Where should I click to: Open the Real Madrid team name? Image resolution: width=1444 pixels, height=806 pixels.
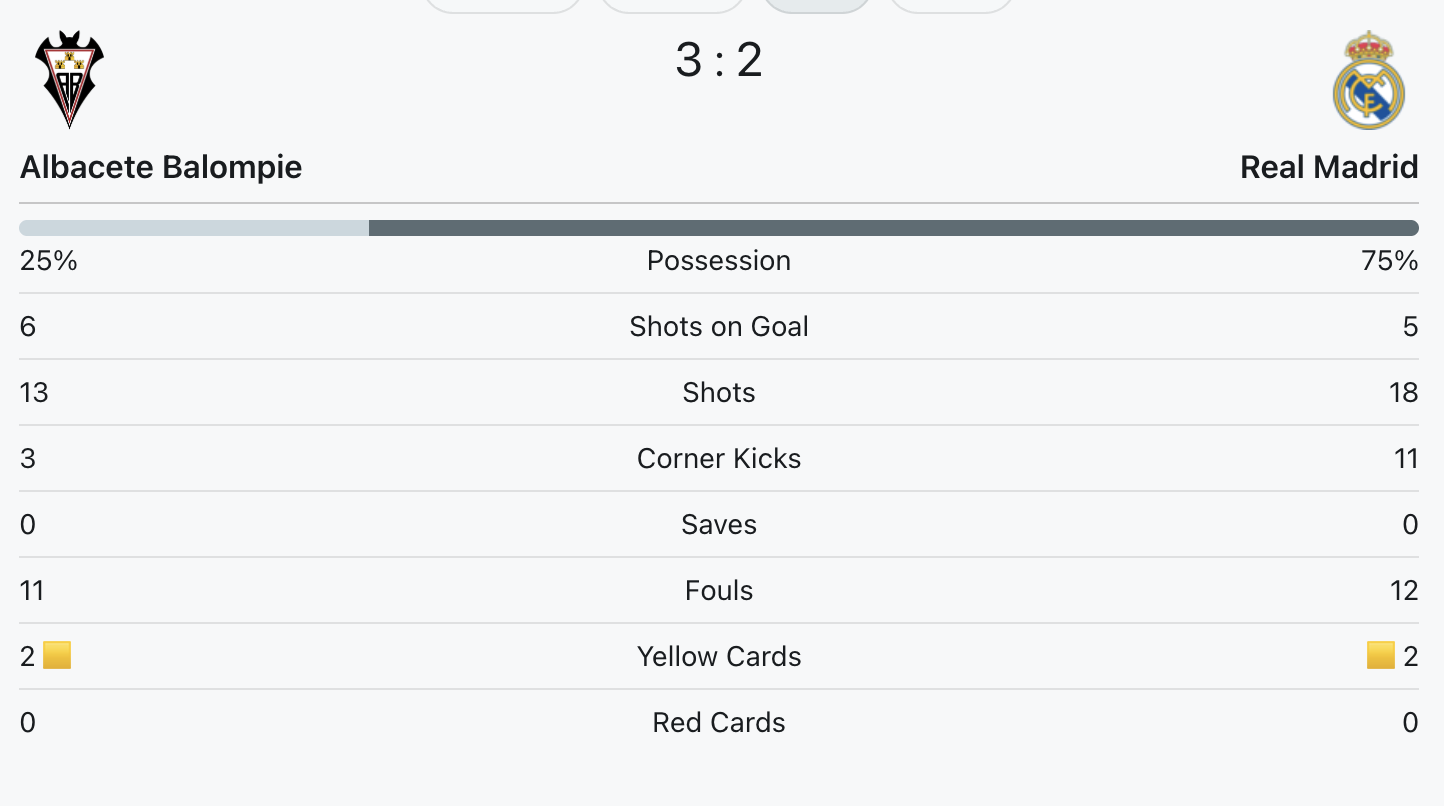1329,167
